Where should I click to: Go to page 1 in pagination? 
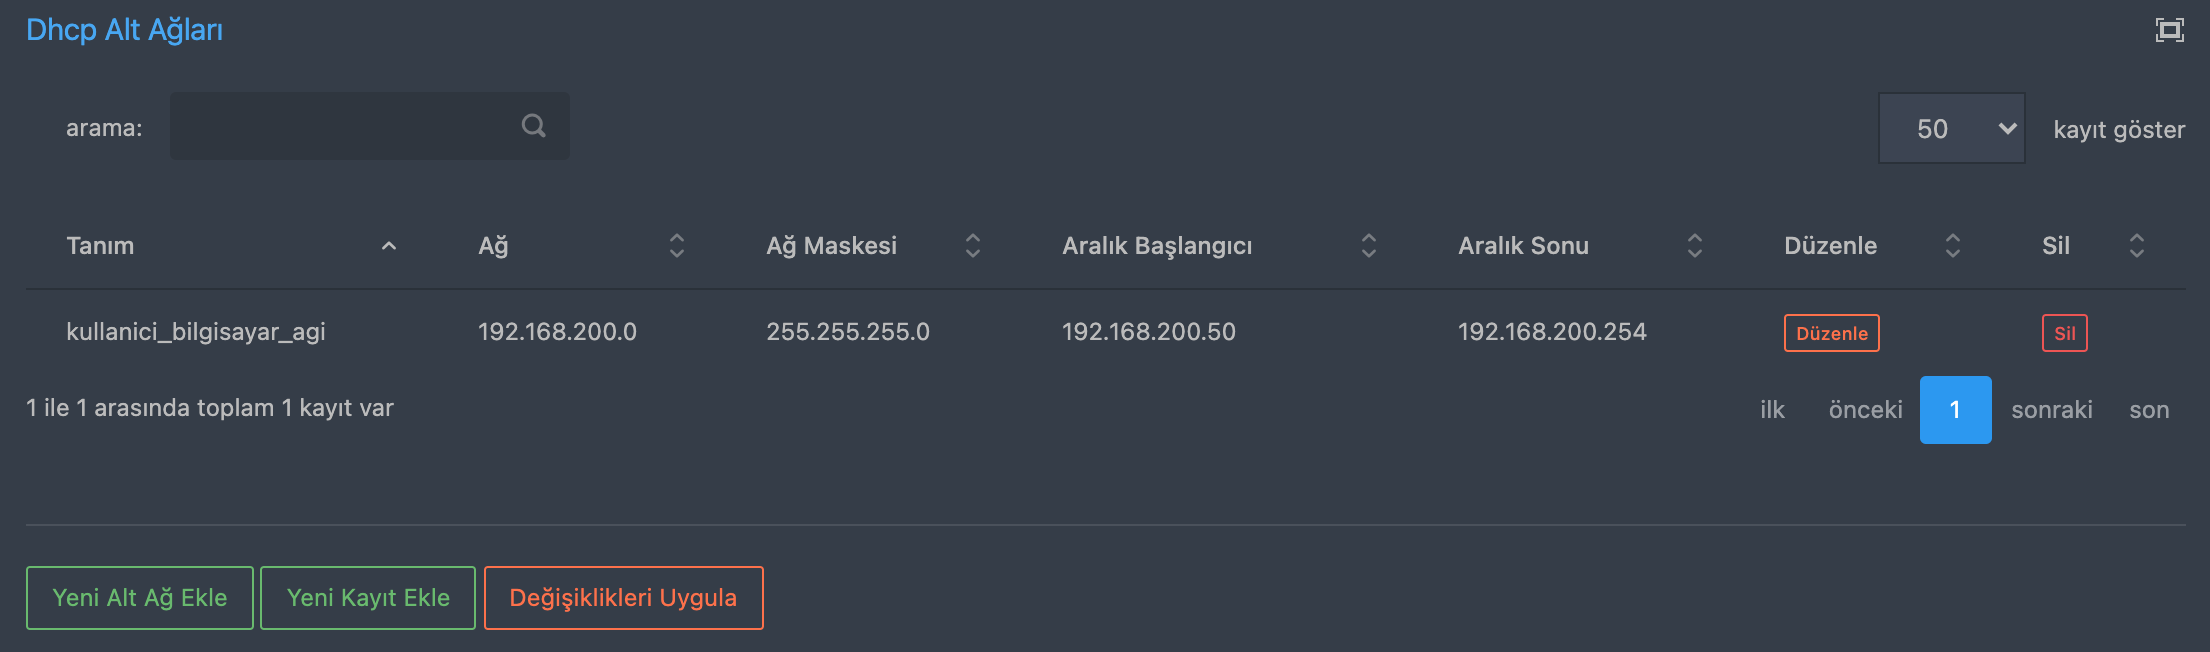click(x=1955, y=410)
